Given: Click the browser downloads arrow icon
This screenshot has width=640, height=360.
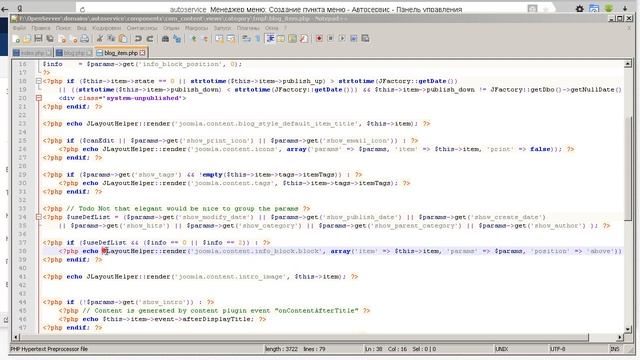Looking at the screenshot, I should (625, 8).
